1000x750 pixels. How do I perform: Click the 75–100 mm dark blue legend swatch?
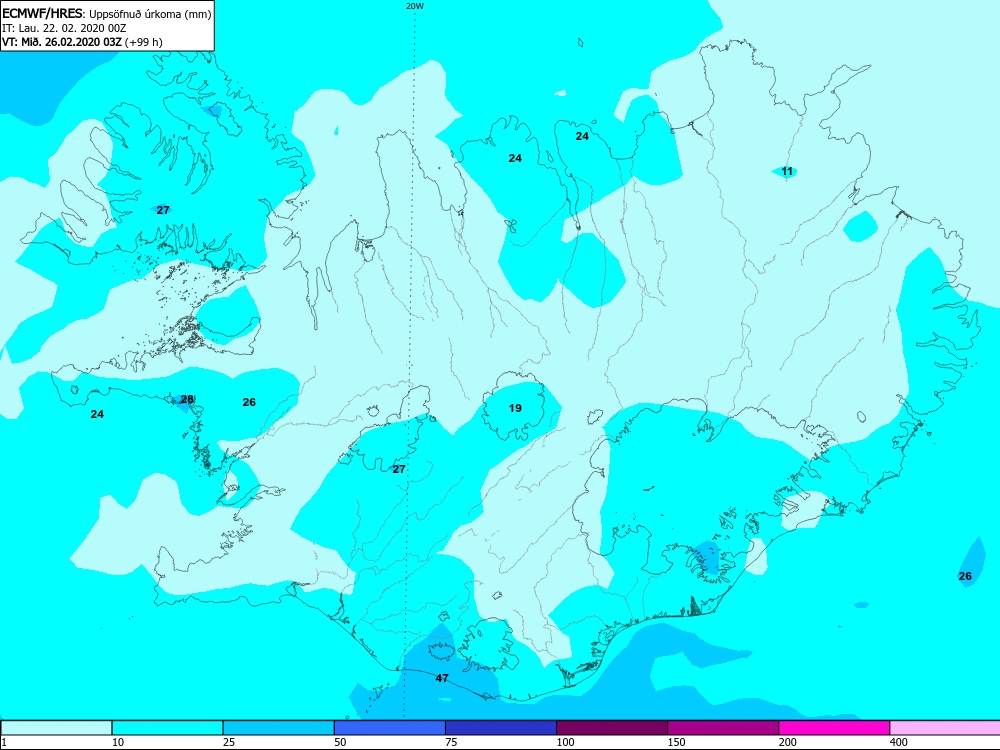[501, 728]
